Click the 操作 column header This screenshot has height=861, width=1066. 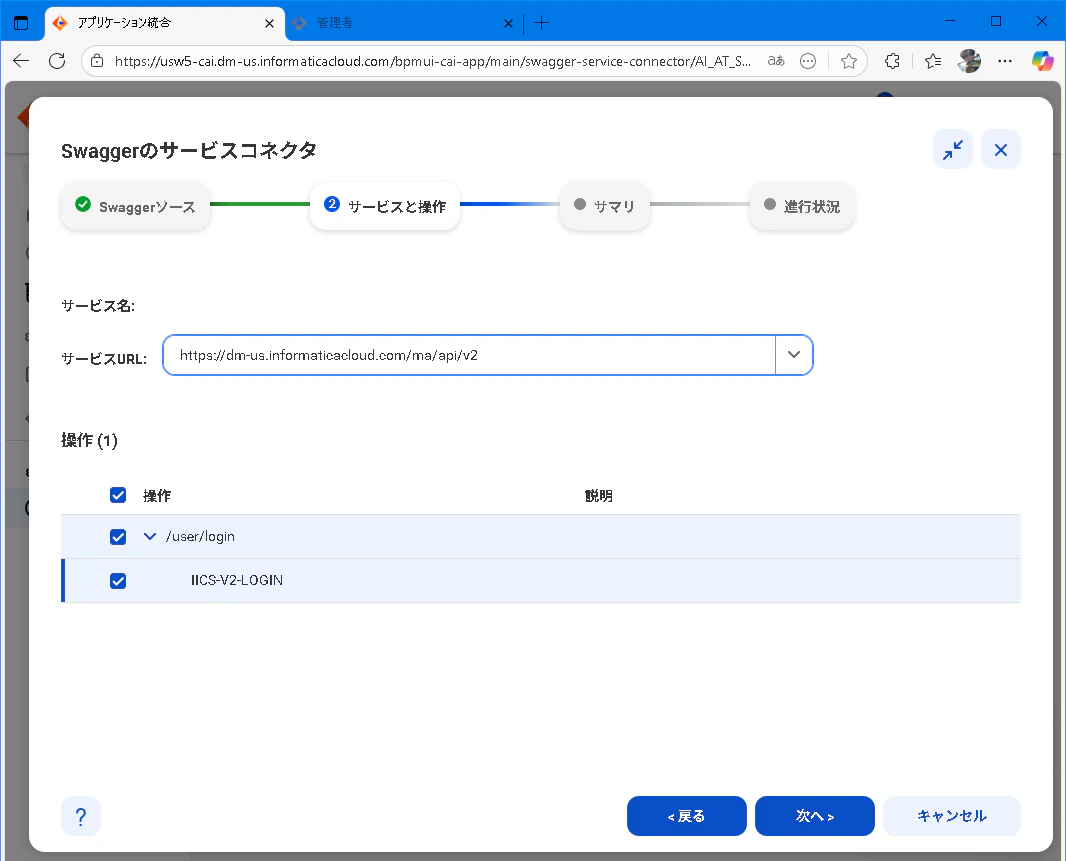(156, 496)
